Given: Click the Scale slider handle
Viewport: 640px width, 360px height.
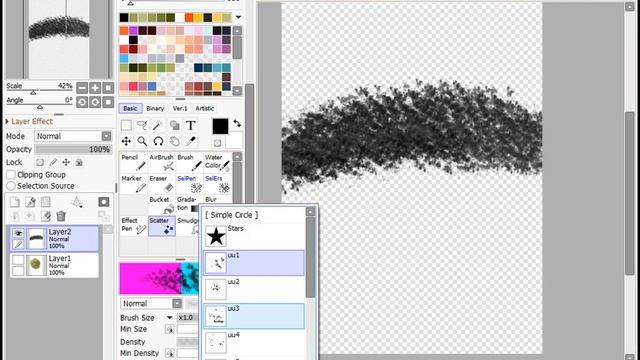Looking at the screenshot, I should click(x=34, y=93).
